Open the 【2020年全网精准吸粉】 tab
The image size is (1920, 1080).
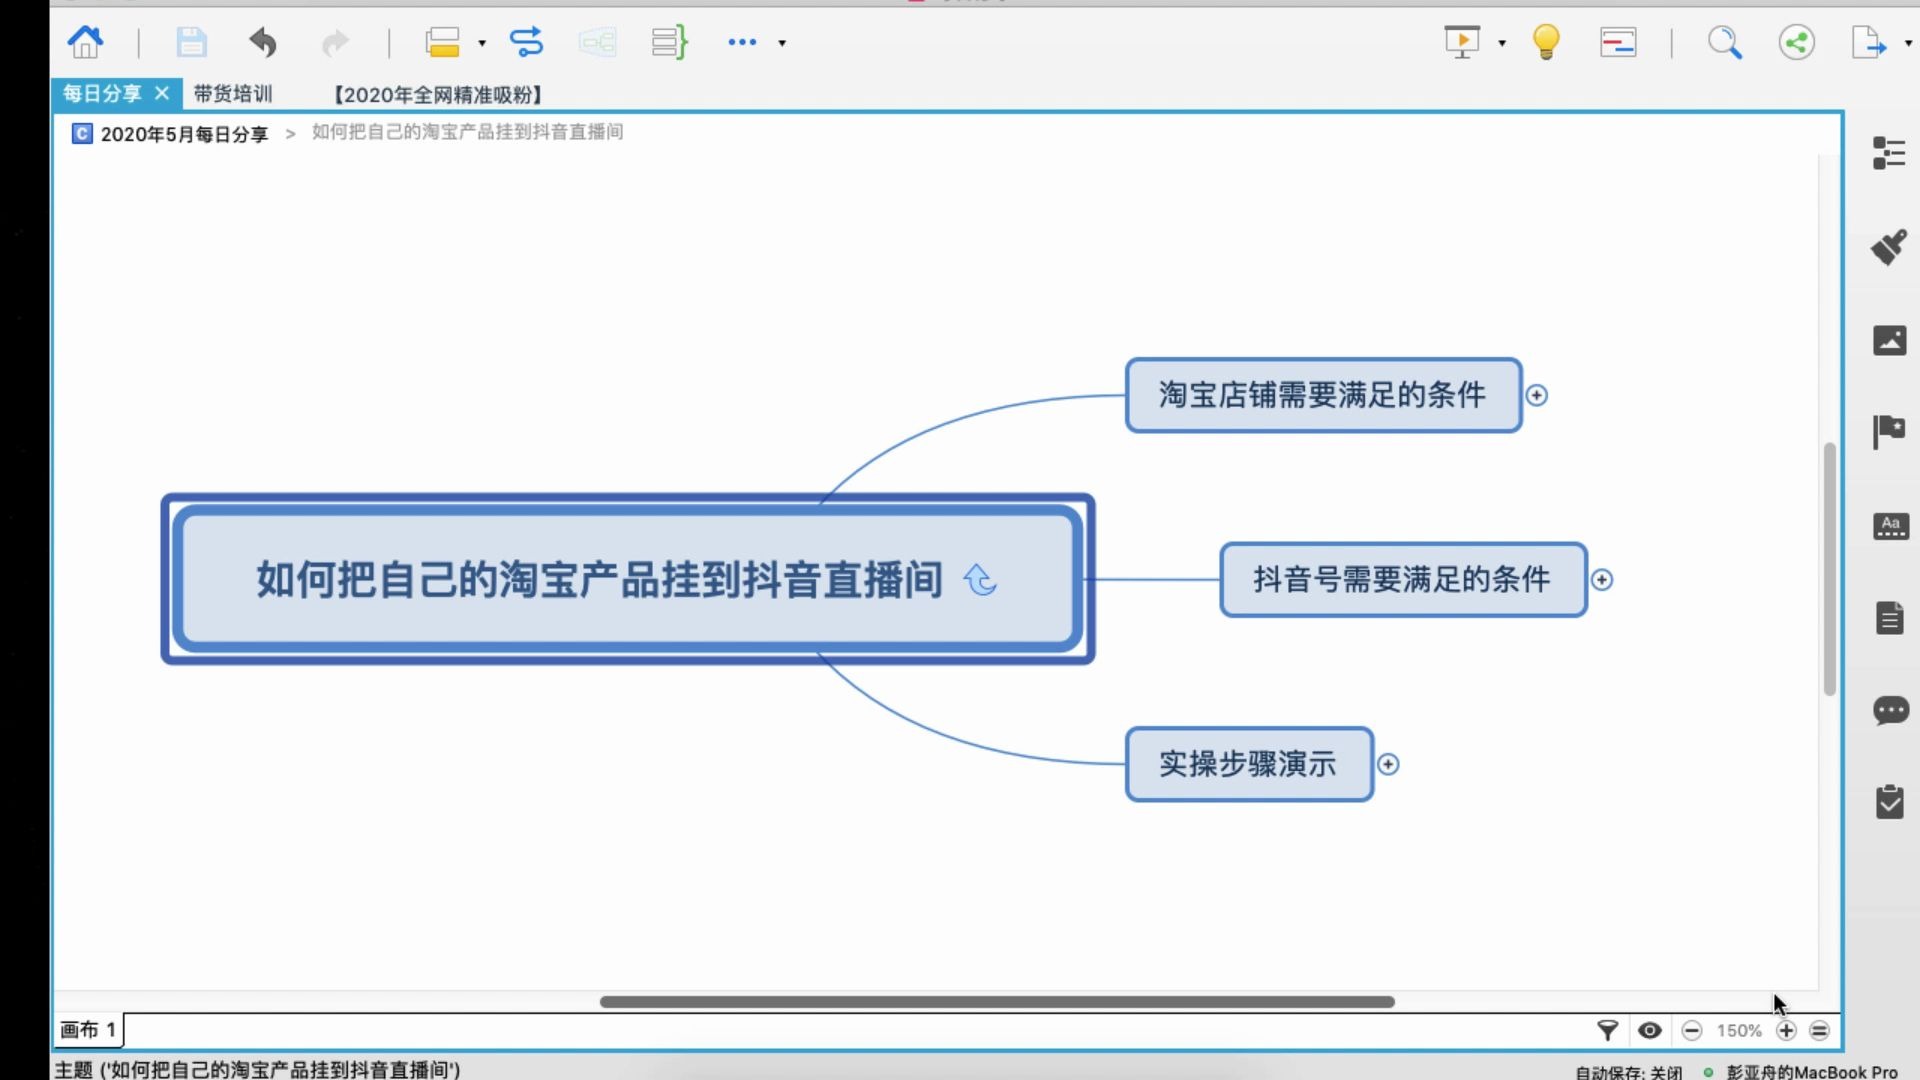[x=437, y=95]
